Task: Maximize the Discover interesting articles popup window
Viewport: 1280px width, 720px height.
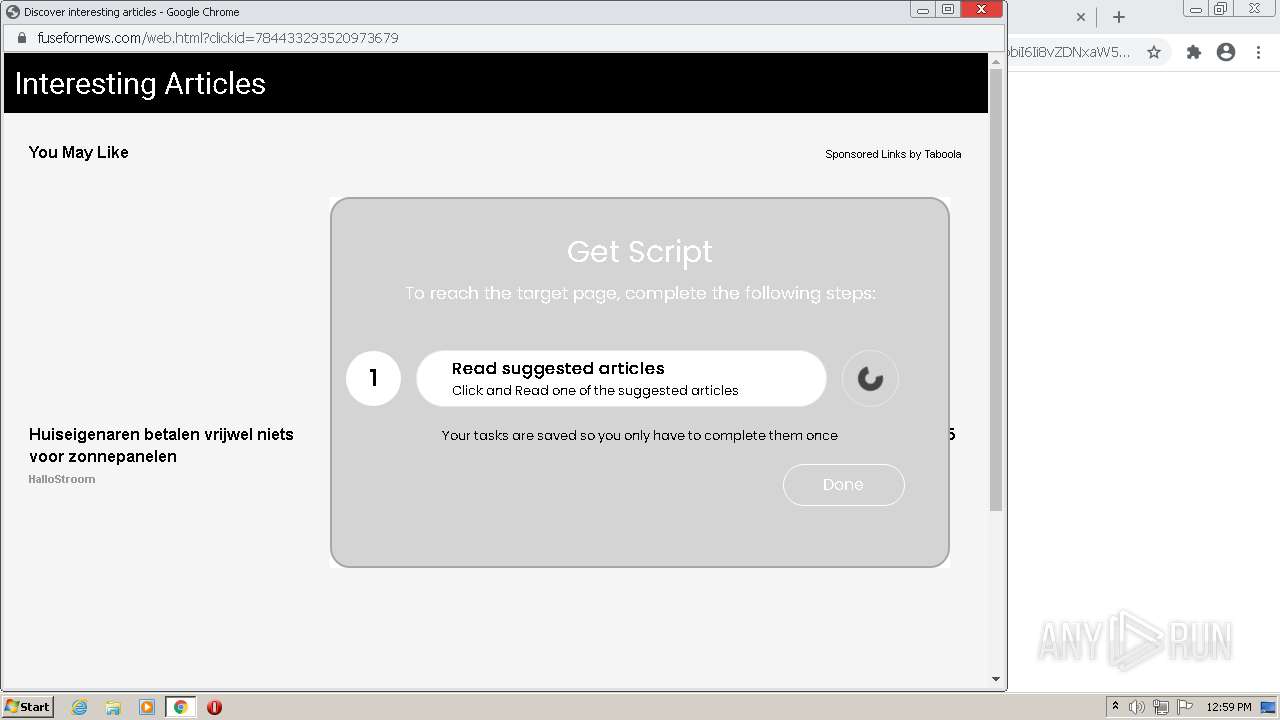Action: [x=948, y=10]
